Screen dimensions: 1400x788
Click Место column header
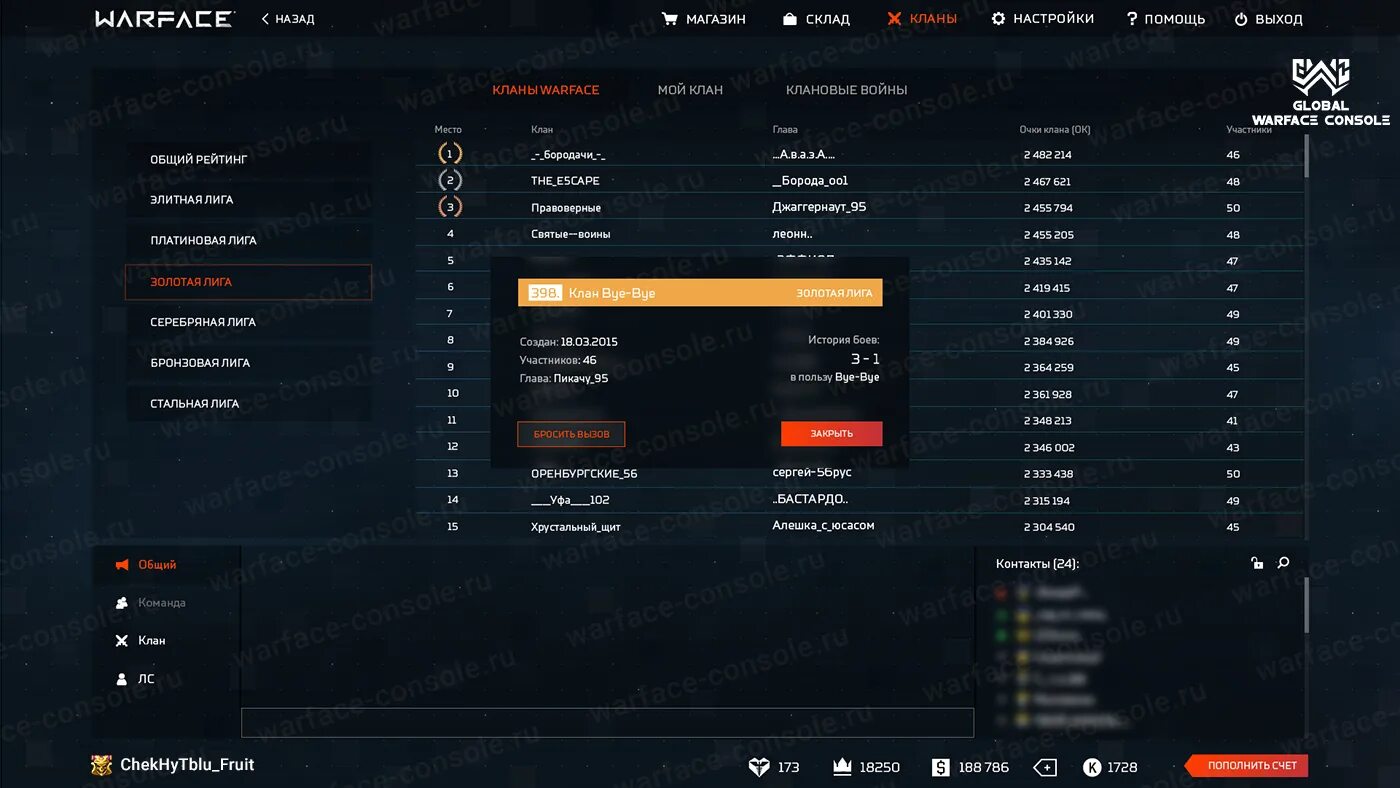pyautogui.click(x=448, y=130)
